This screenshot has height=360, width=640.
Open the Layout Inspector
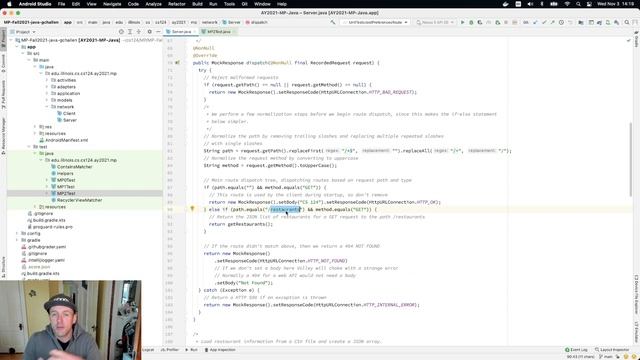point(612,350)
